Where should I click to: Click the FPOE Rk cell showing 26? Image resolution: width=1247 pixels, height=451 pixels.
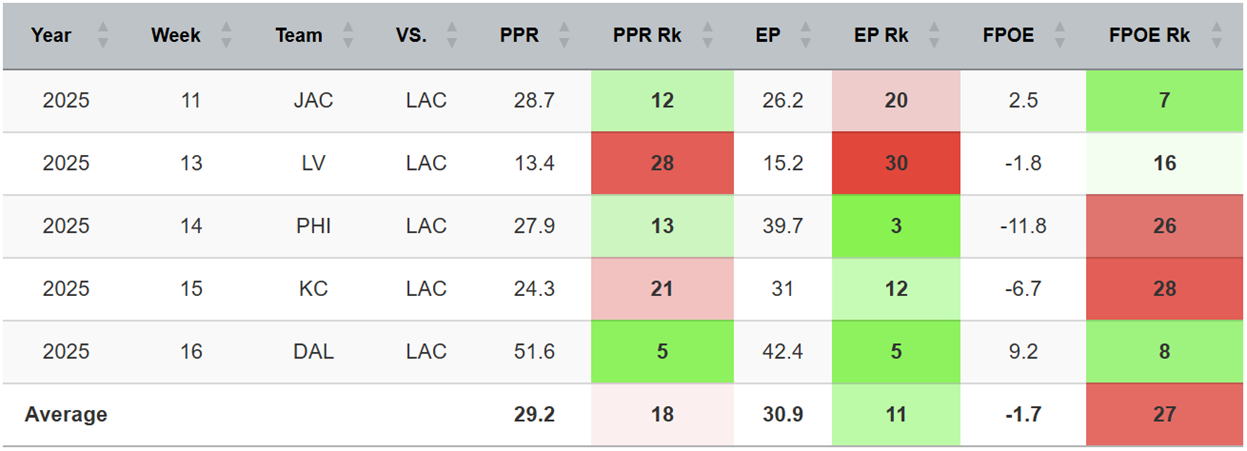[1164, 226]
